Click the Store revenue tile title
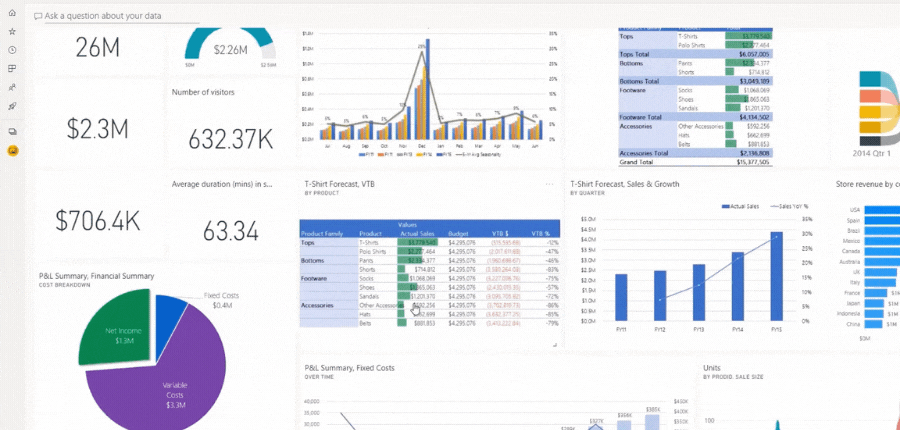The image size is (900, 430). [x=868, y=184]
